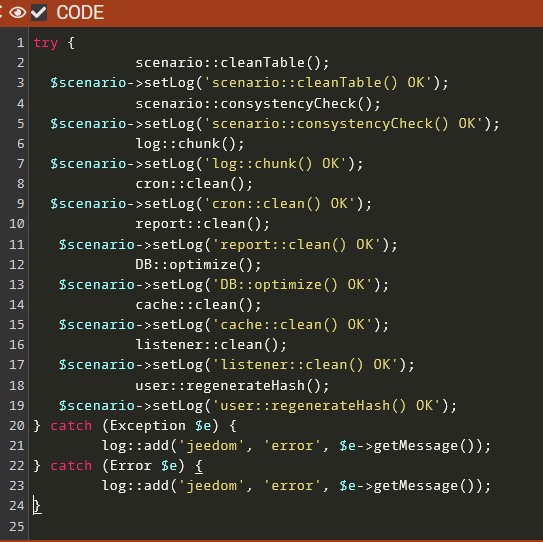
Task: Click line number 1 in the gutter
Action: [x=20, y=43]
